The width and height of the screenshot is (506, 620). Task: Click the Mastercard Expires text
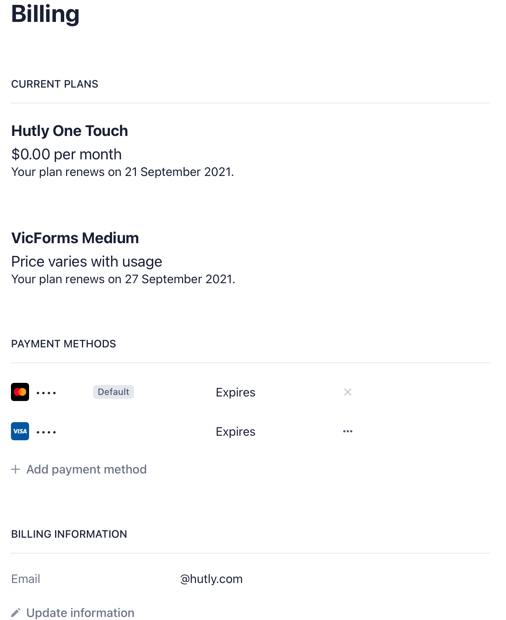(x=236, y=393)
